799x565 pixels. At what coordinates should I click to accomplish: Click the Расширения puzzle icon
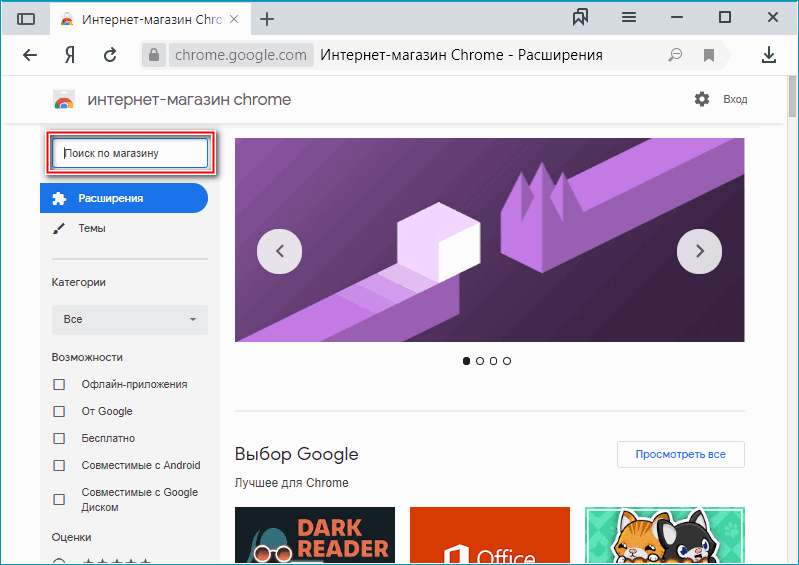pos(59,198)
